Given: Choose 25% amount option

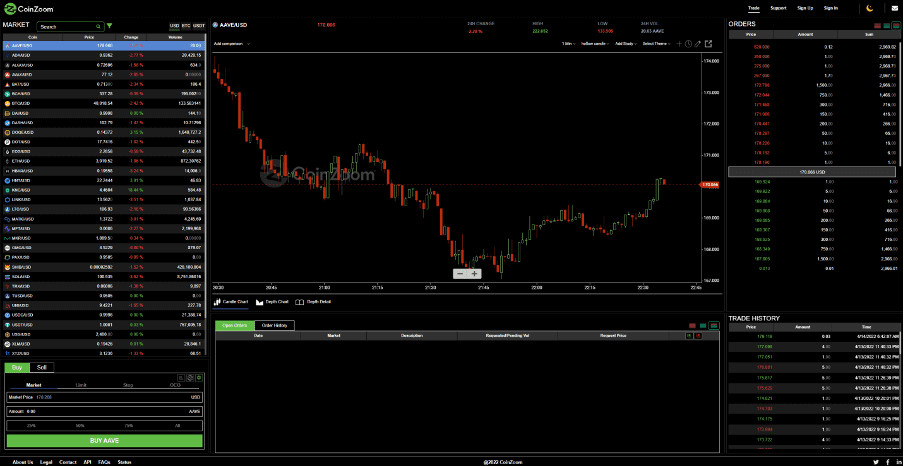Looking at the screenshot, I should tap(30, 426).
